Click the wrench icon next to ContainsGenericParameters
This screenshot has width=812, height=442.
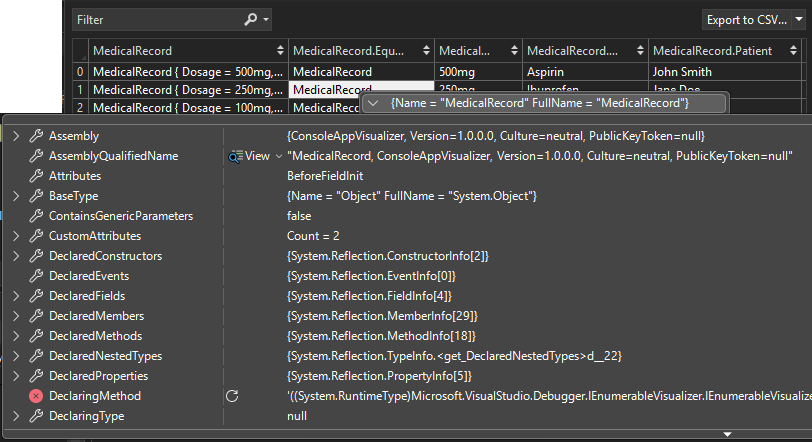[36, 216]
